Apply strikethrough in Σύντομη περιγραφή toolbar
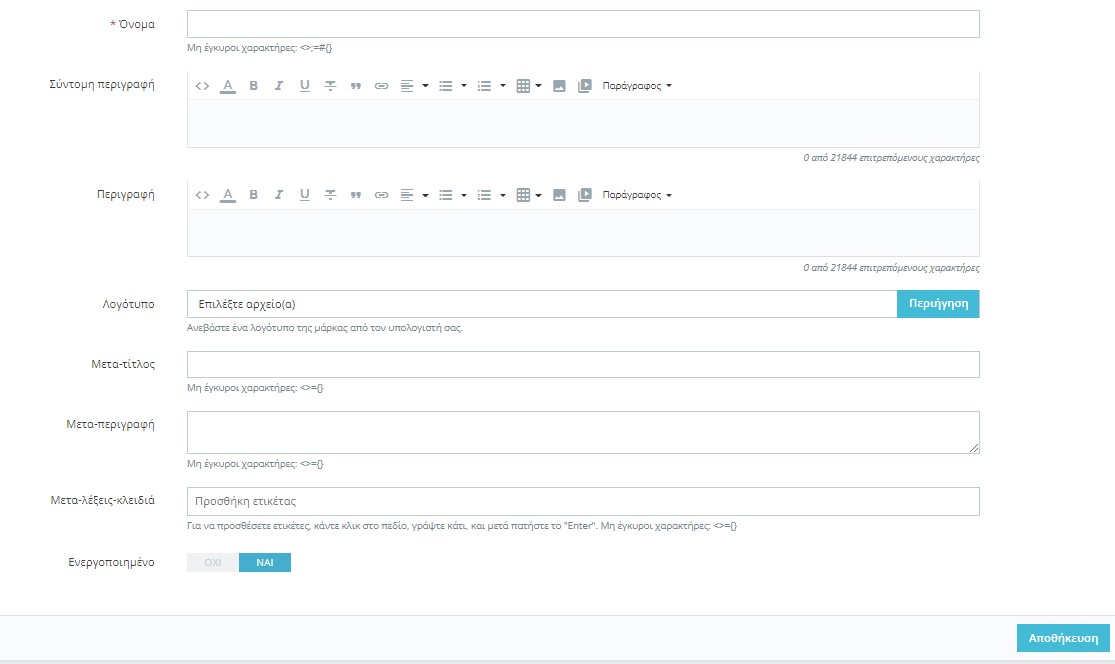The width and height of the screenshot is (1115, 664). point(330,86)
